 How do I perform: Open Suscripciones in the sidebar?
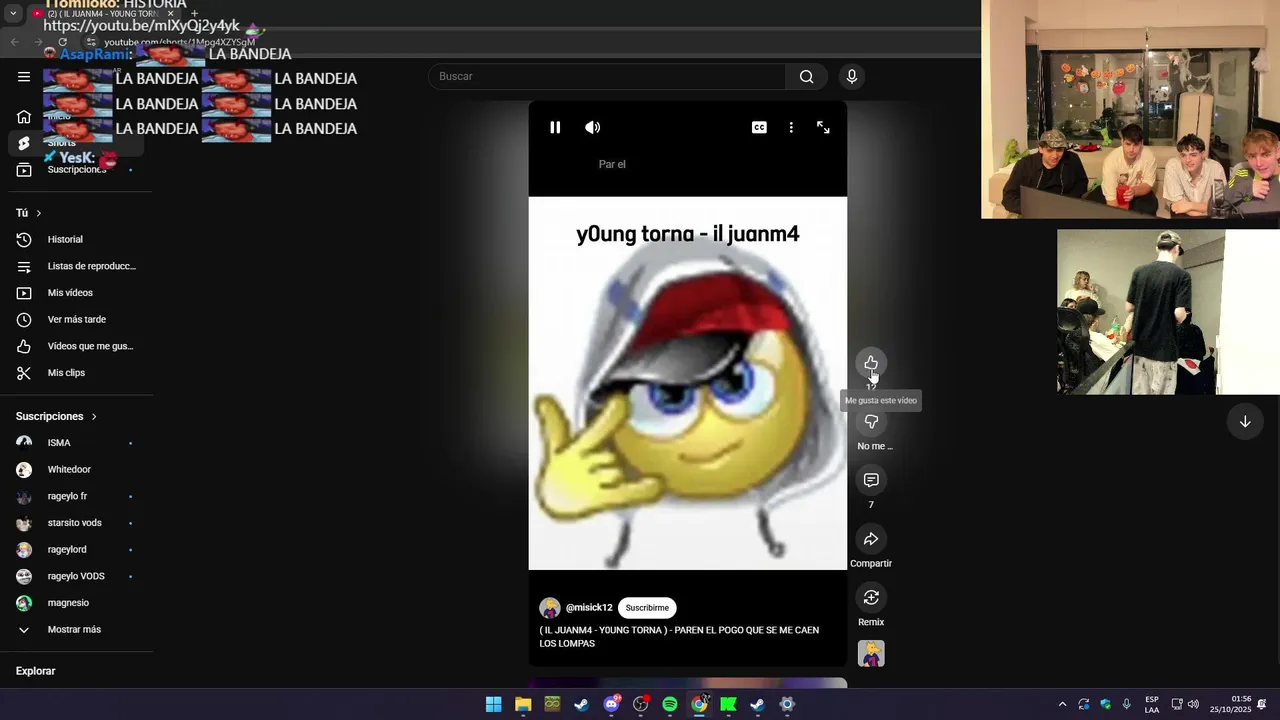pyautogui.click(x=76, y=170)
